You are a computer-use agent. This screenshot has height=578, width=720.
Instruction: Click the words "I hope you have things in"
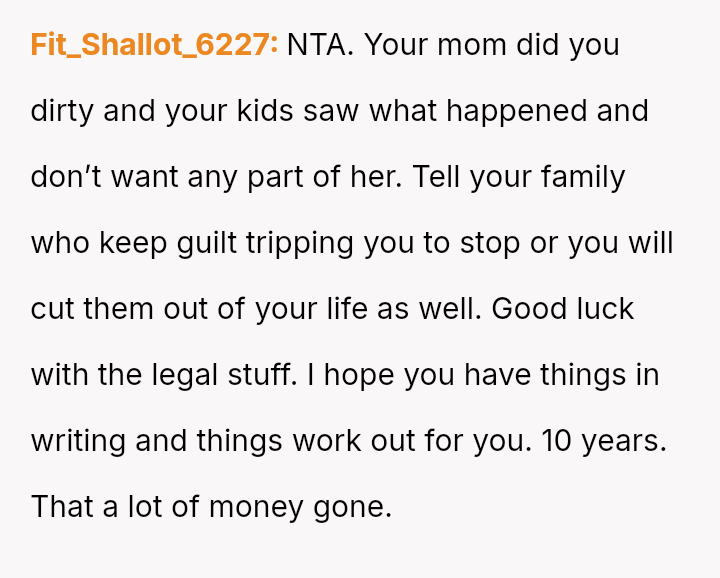coord(484,375)
